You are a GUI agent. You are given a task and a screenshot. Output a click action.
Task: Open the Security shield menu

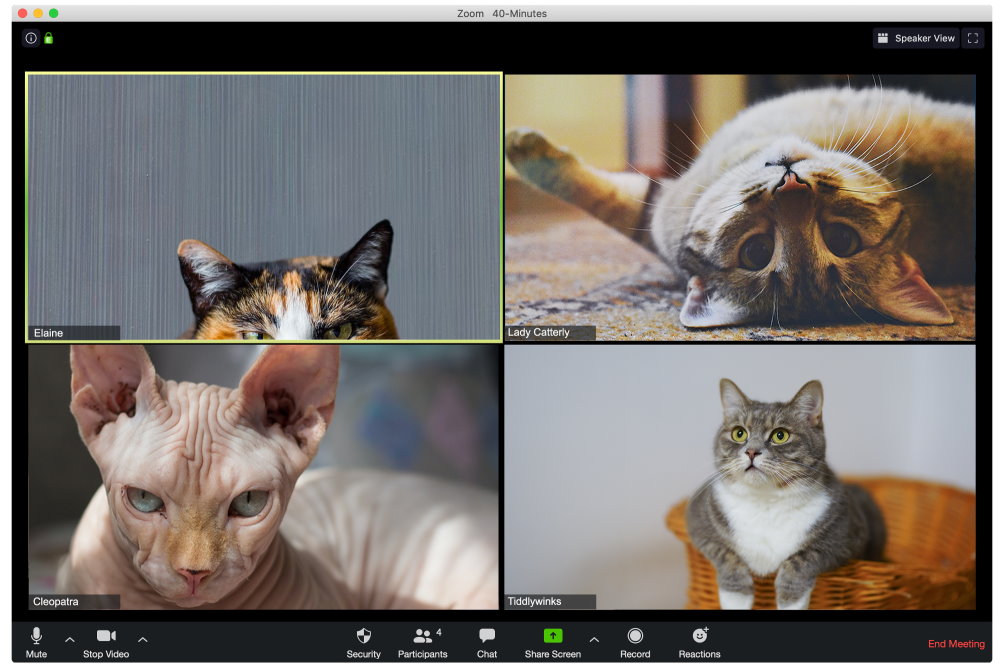pyautogui.click(x=364, y=642)
